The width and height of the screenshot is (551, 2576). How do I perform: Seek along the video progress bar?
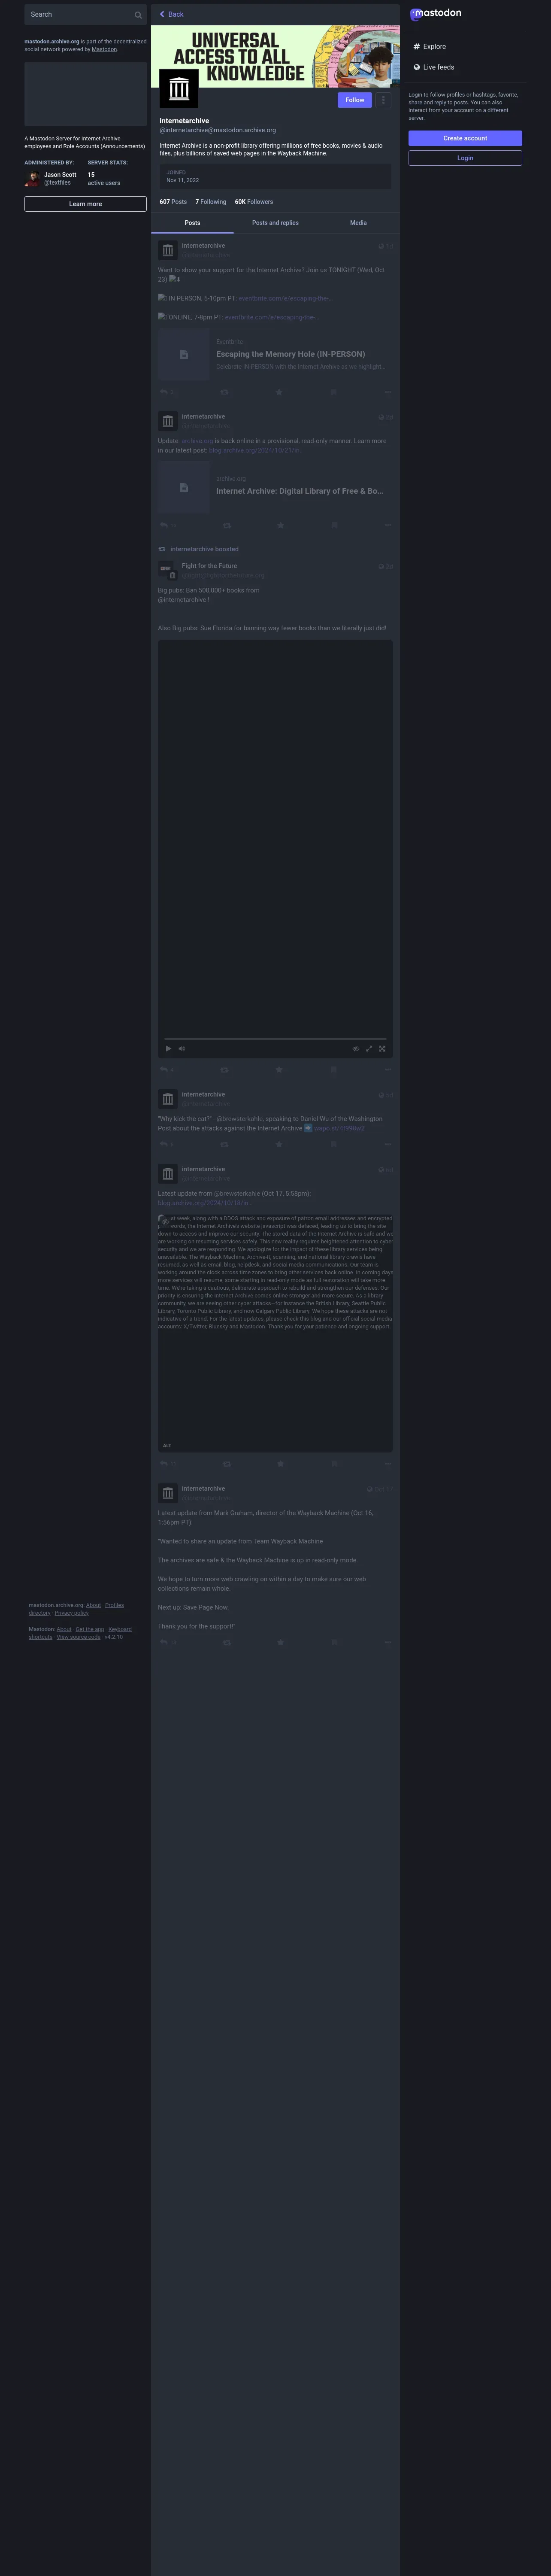[275, 1038]
